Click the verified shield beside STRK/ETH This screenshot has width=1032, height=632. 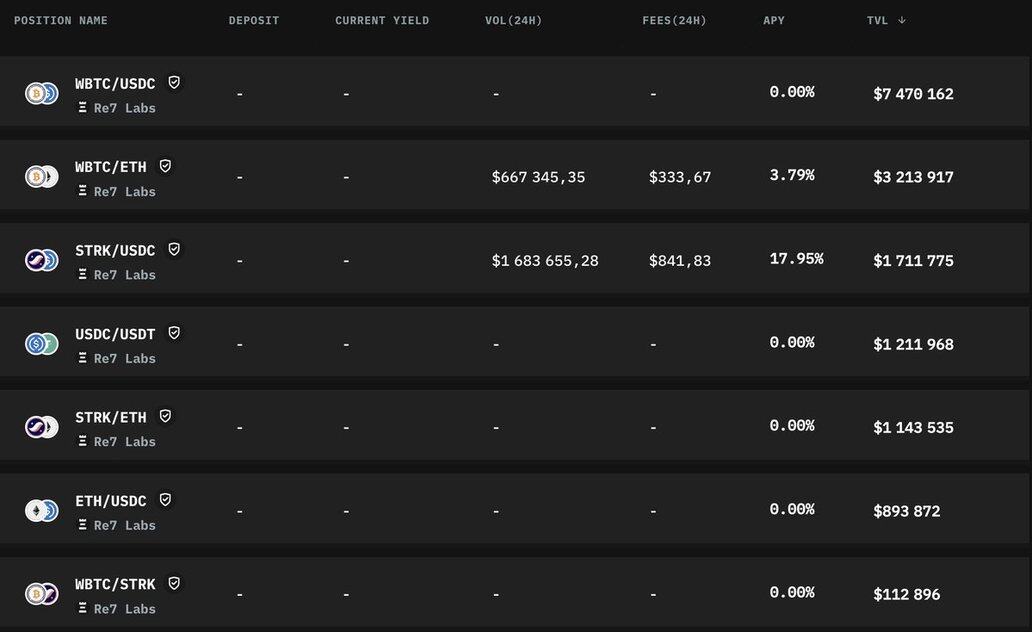(165, 416)
